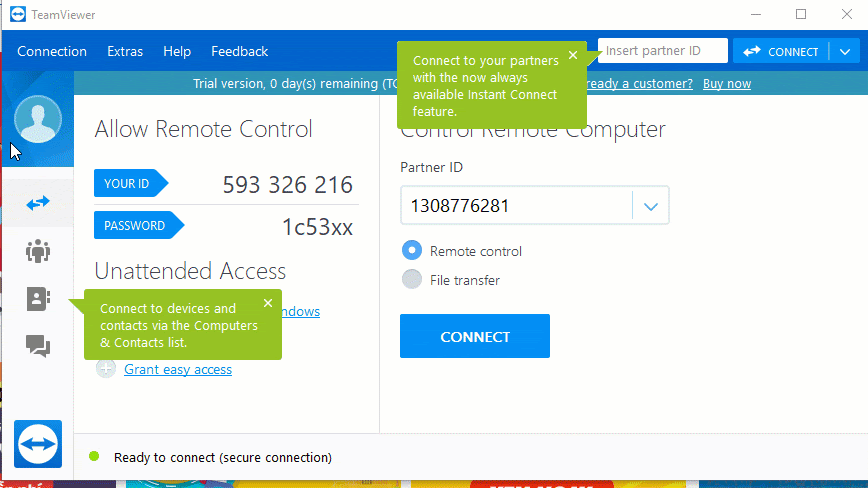Open the Chat sidebar icon
This screenshot has width=868, height=488.
click(38, 346)
